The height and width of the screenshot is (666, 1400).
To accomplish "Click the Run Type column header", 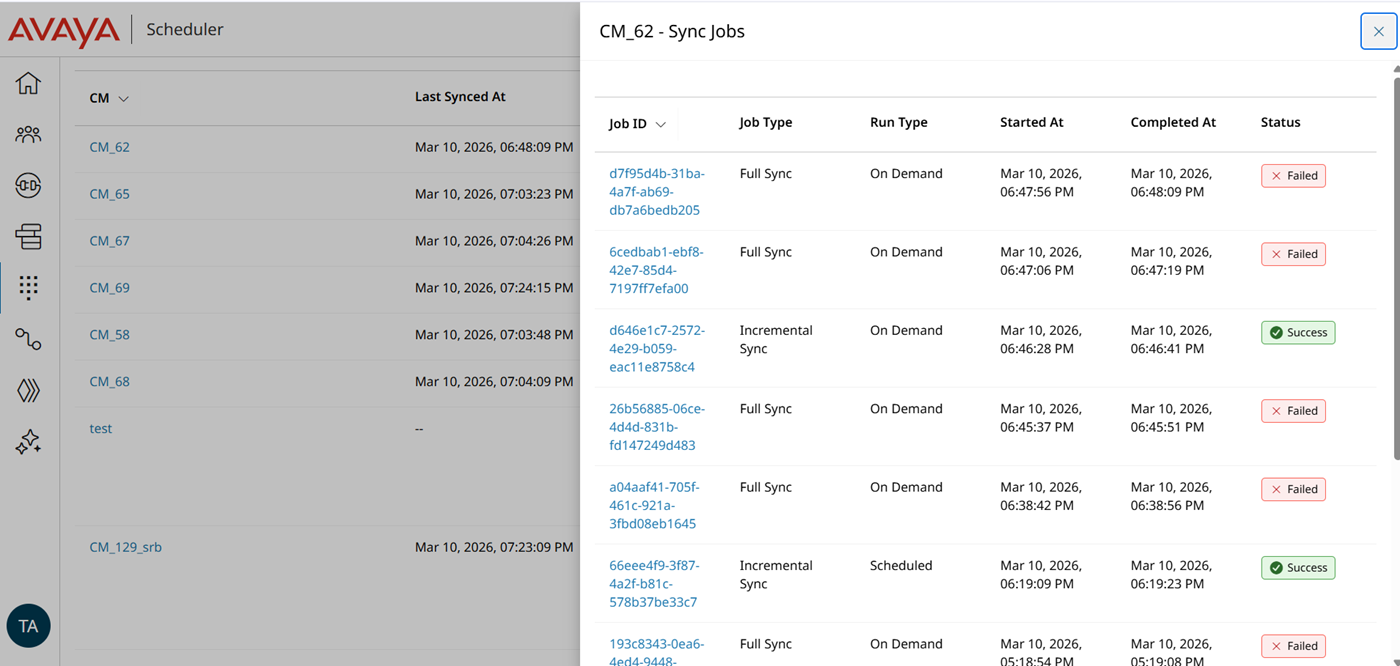I will pyautogui.click(x=899, y=123).
